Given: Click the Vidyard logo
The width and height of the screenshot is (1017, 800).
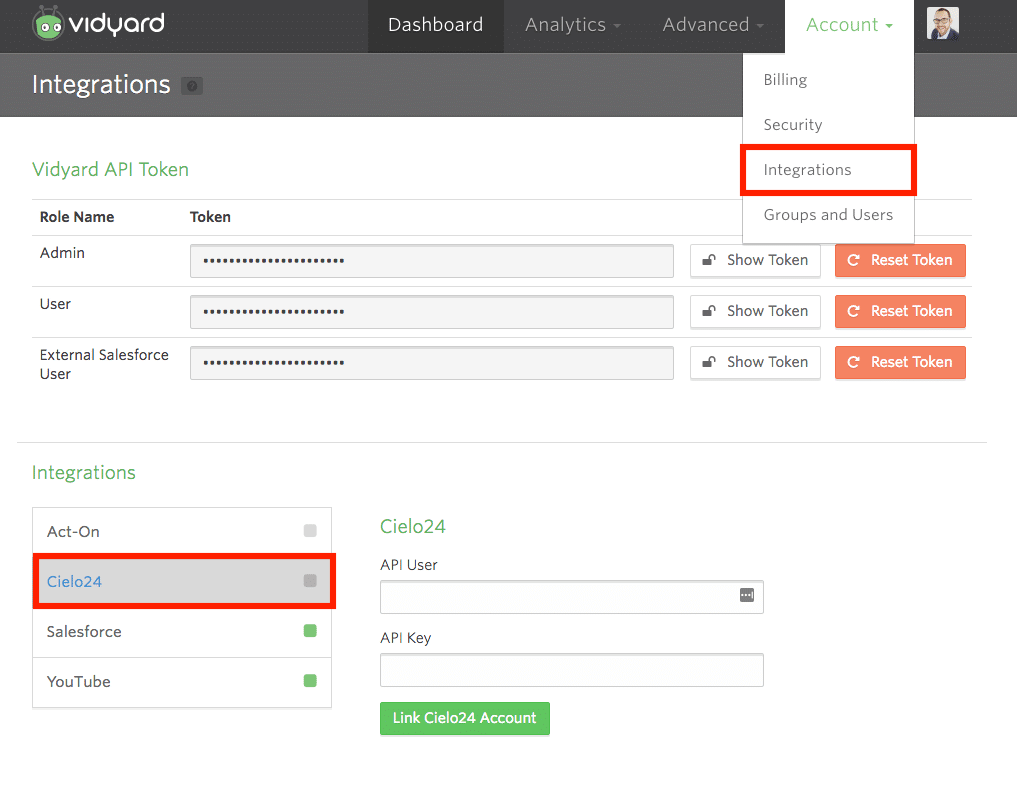Looking at the screenshot, I should coord(99,23).
